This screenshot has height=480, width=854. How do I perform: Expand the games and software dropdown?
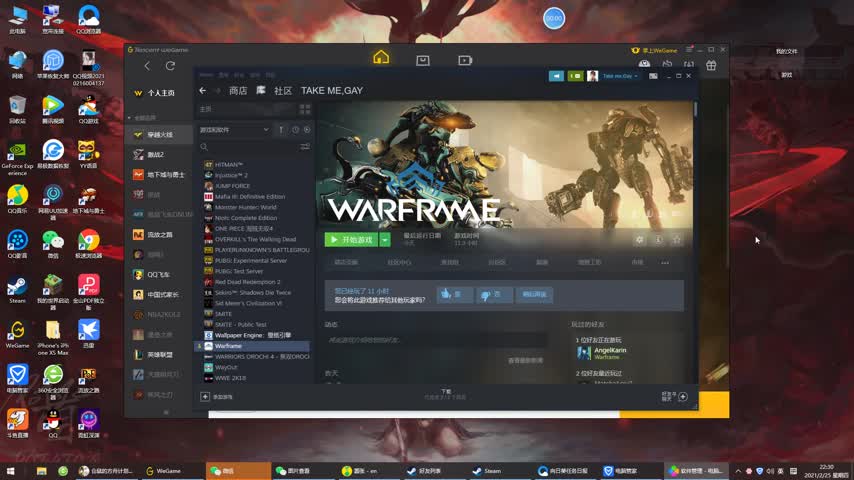tap(234, 130)
